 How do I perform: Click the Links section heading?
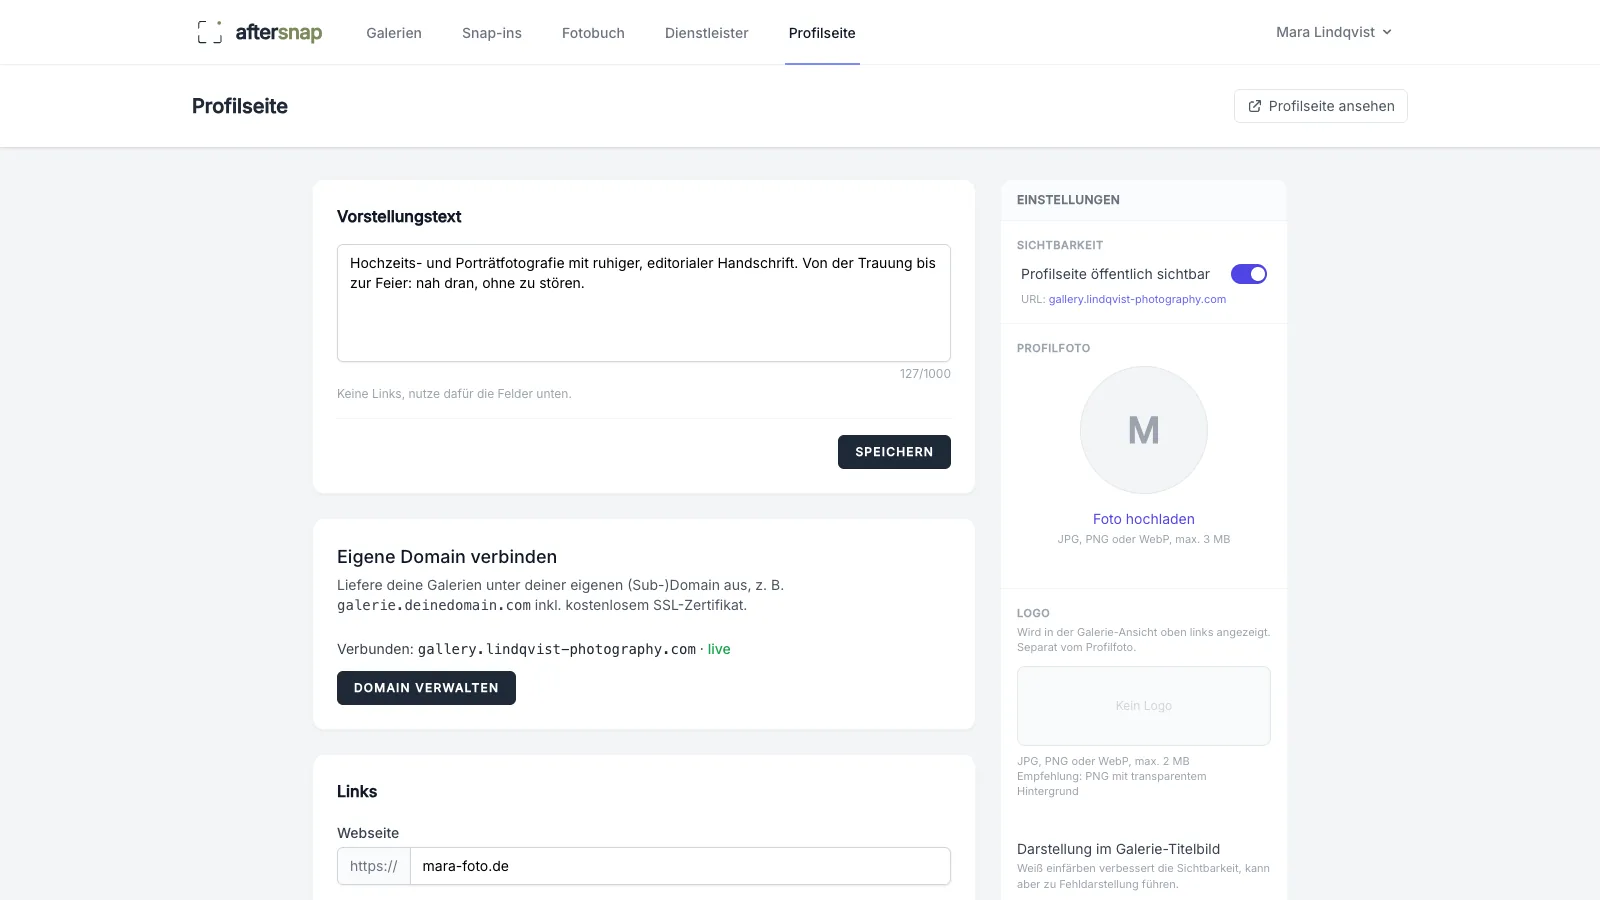357,792
